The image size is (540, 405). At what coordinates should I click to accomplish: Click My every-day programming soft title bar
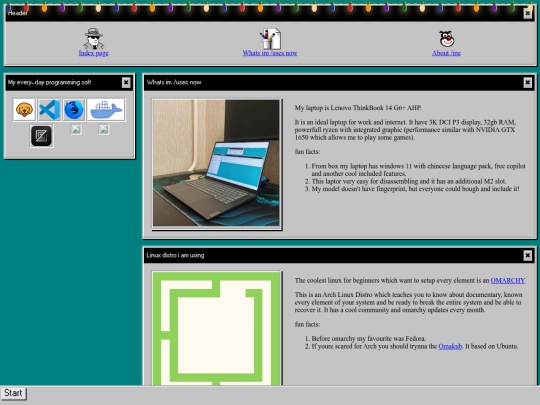pos(69,83)
